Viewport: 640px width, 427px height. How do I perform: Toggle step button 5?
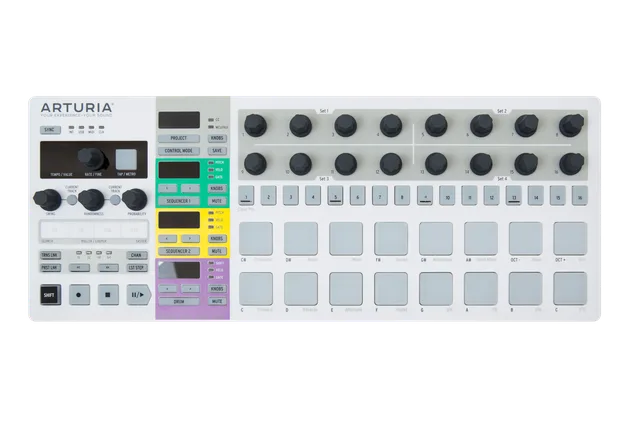[336, 196]
